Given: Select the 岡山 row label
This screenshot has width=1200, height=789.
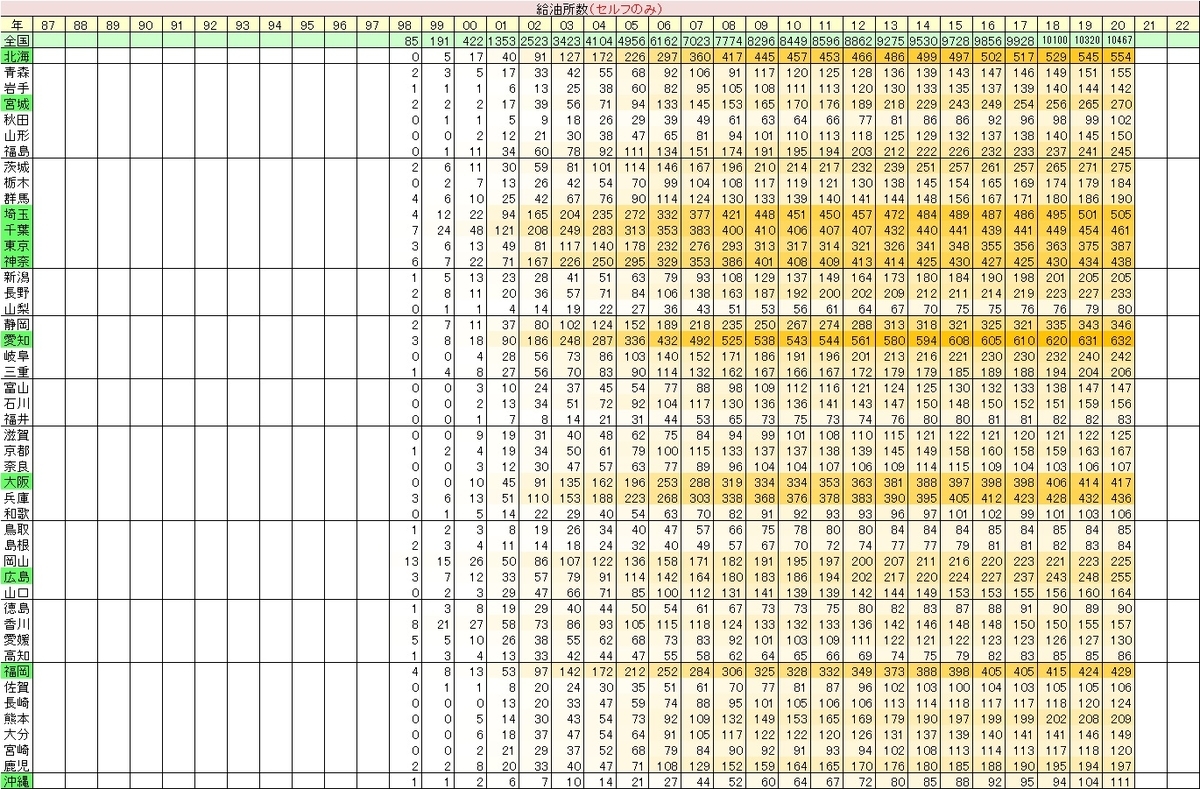Looking at the screenshot, I should pyautogui.click(x=16, y=561).
